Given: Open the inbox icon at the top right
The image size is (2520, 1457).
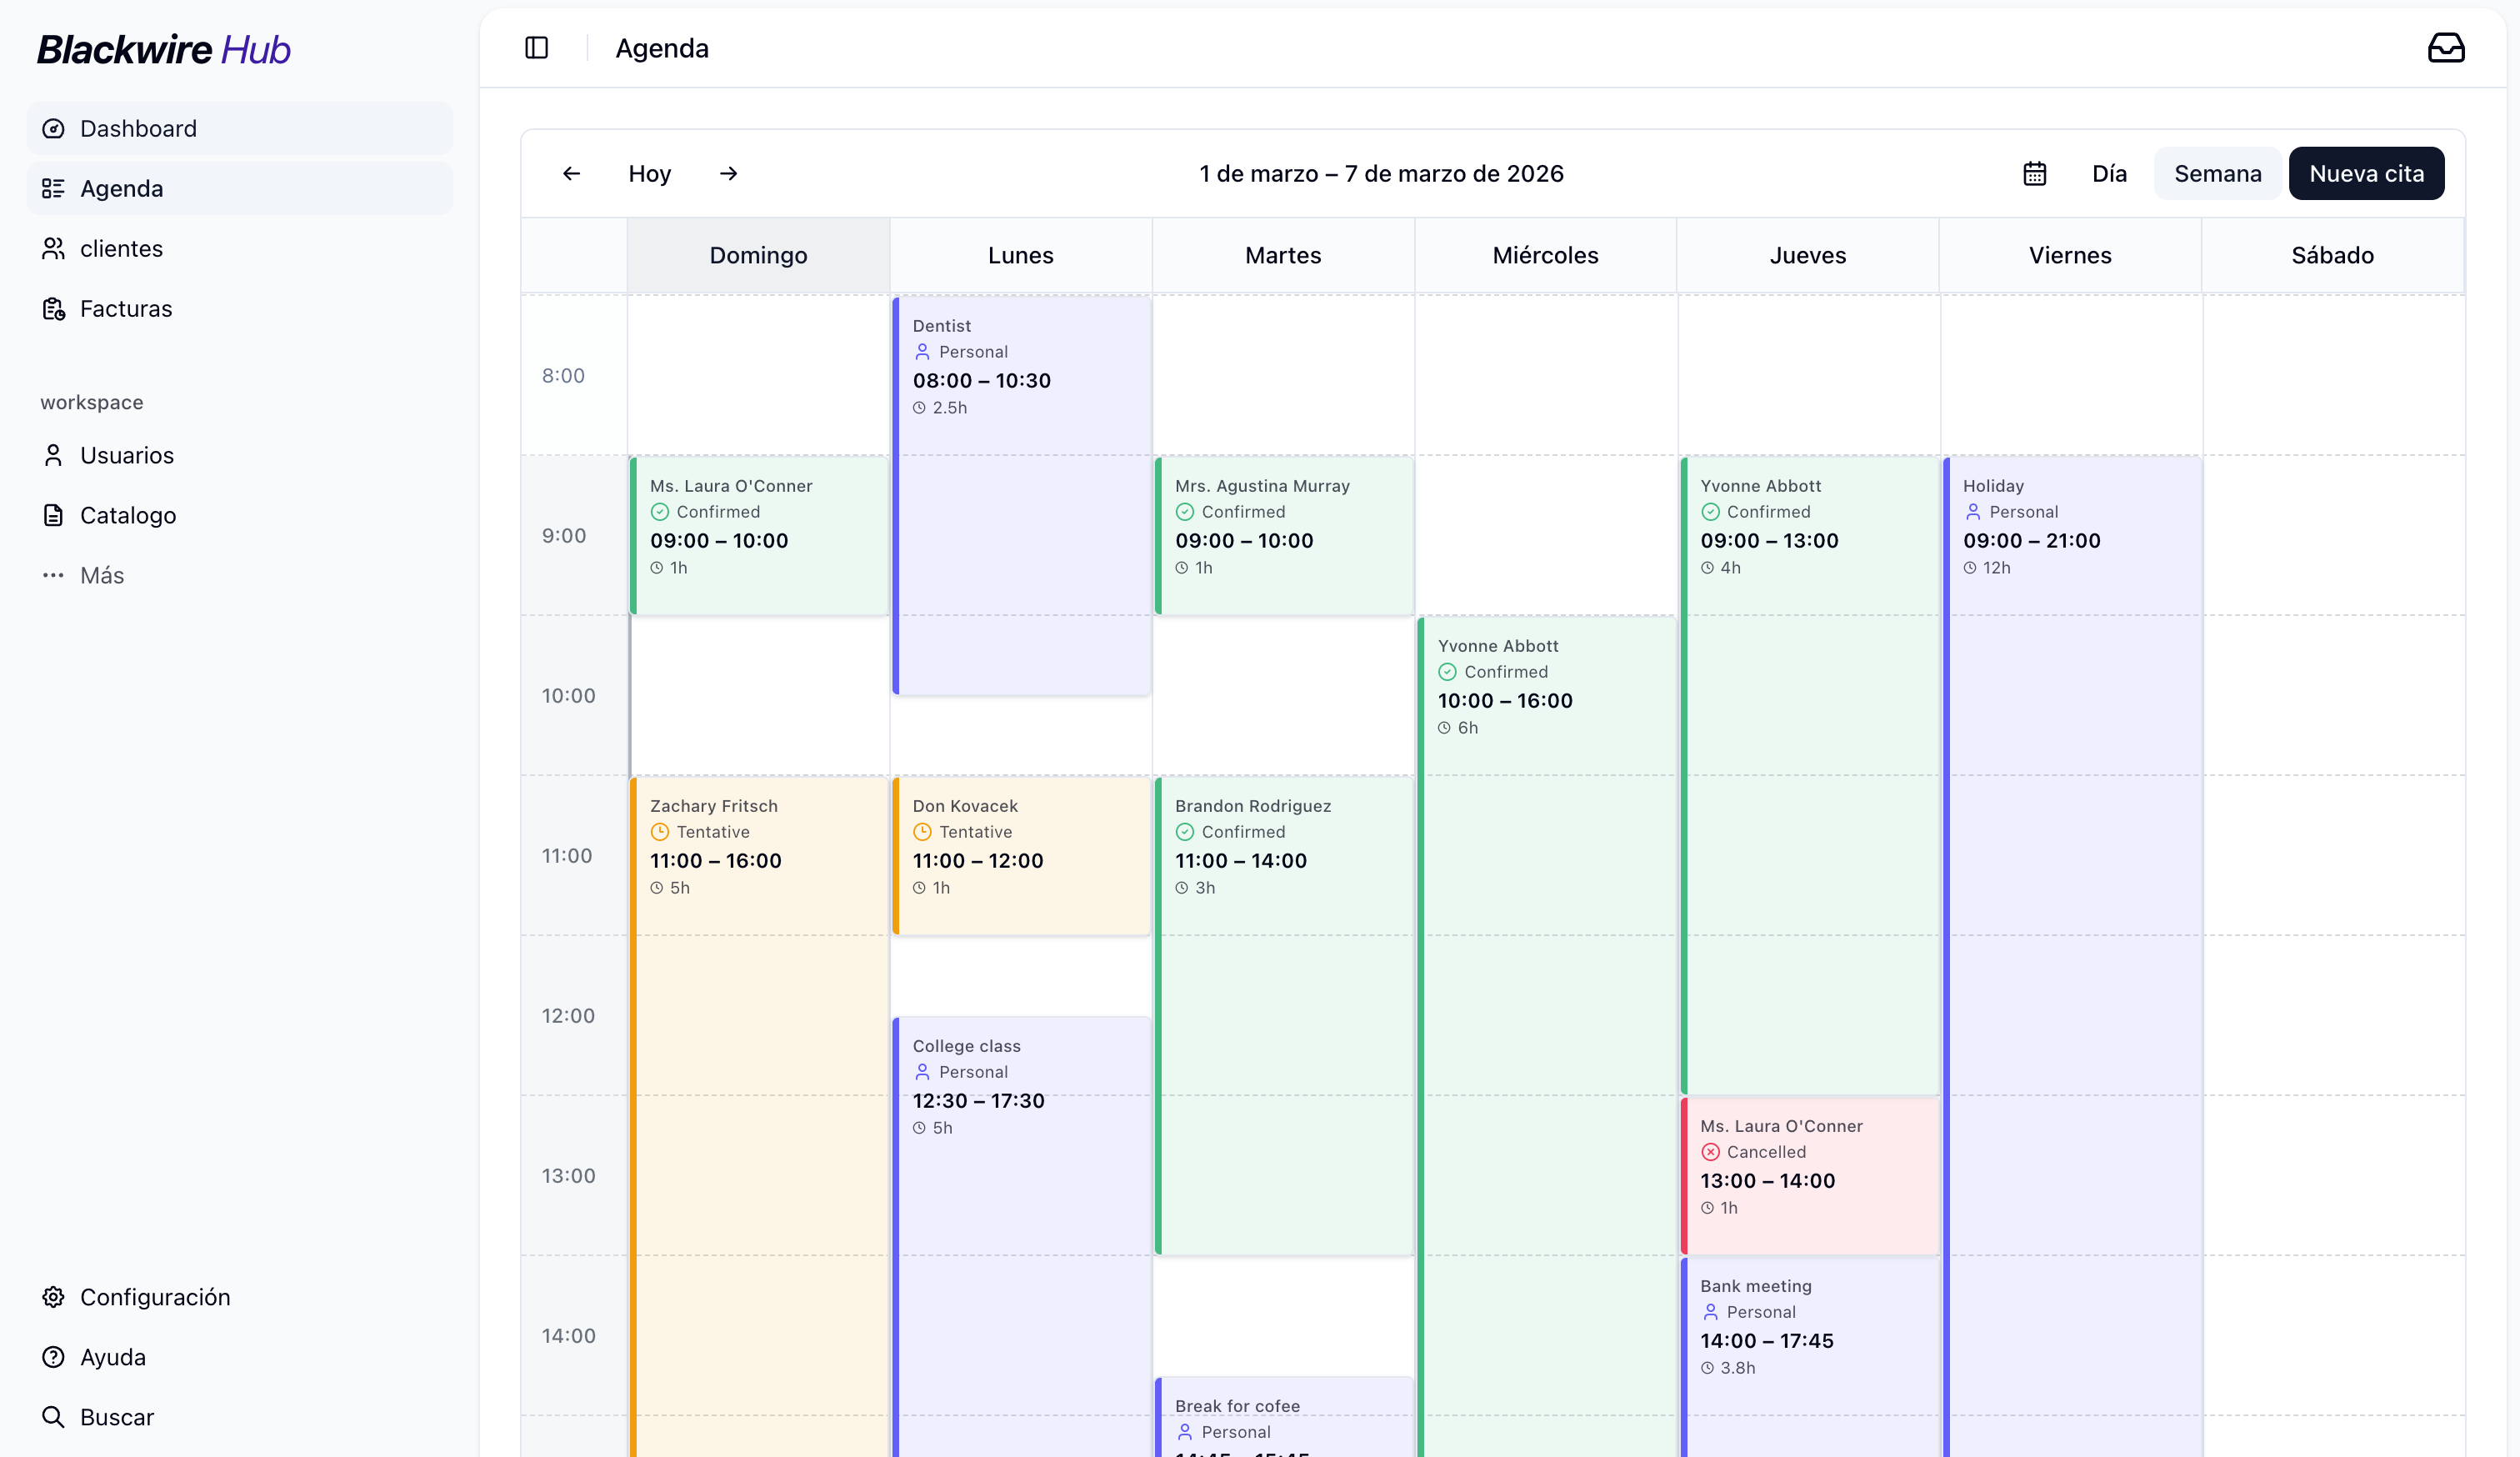Looking at the screenshot, I should pyautogui.click(x=2446, y=47).
